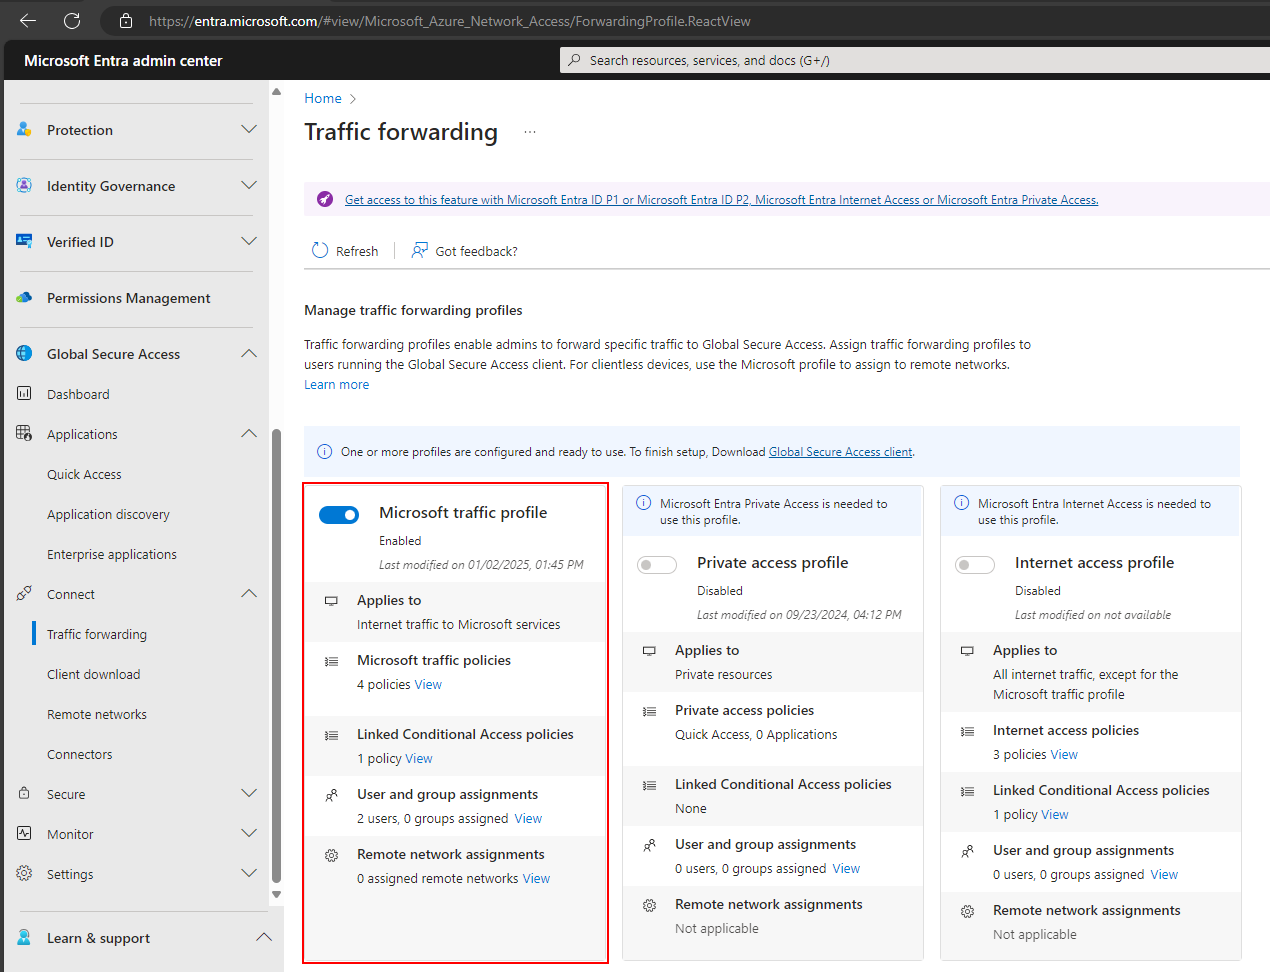Click the Got feedback person icon
Viewport: 1270px width, 972px height.
coord(419,250)
